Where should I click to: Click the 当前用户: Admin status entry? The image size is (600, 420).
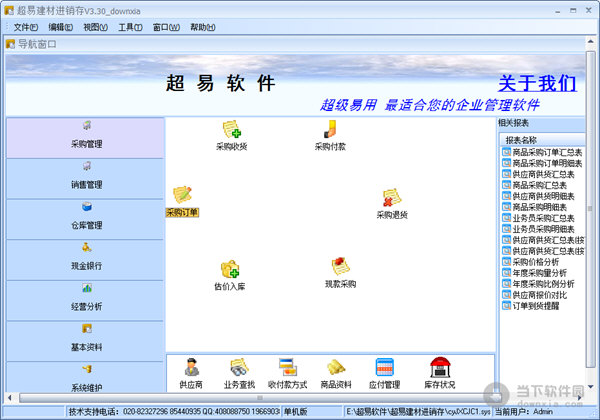click(524, 412)
